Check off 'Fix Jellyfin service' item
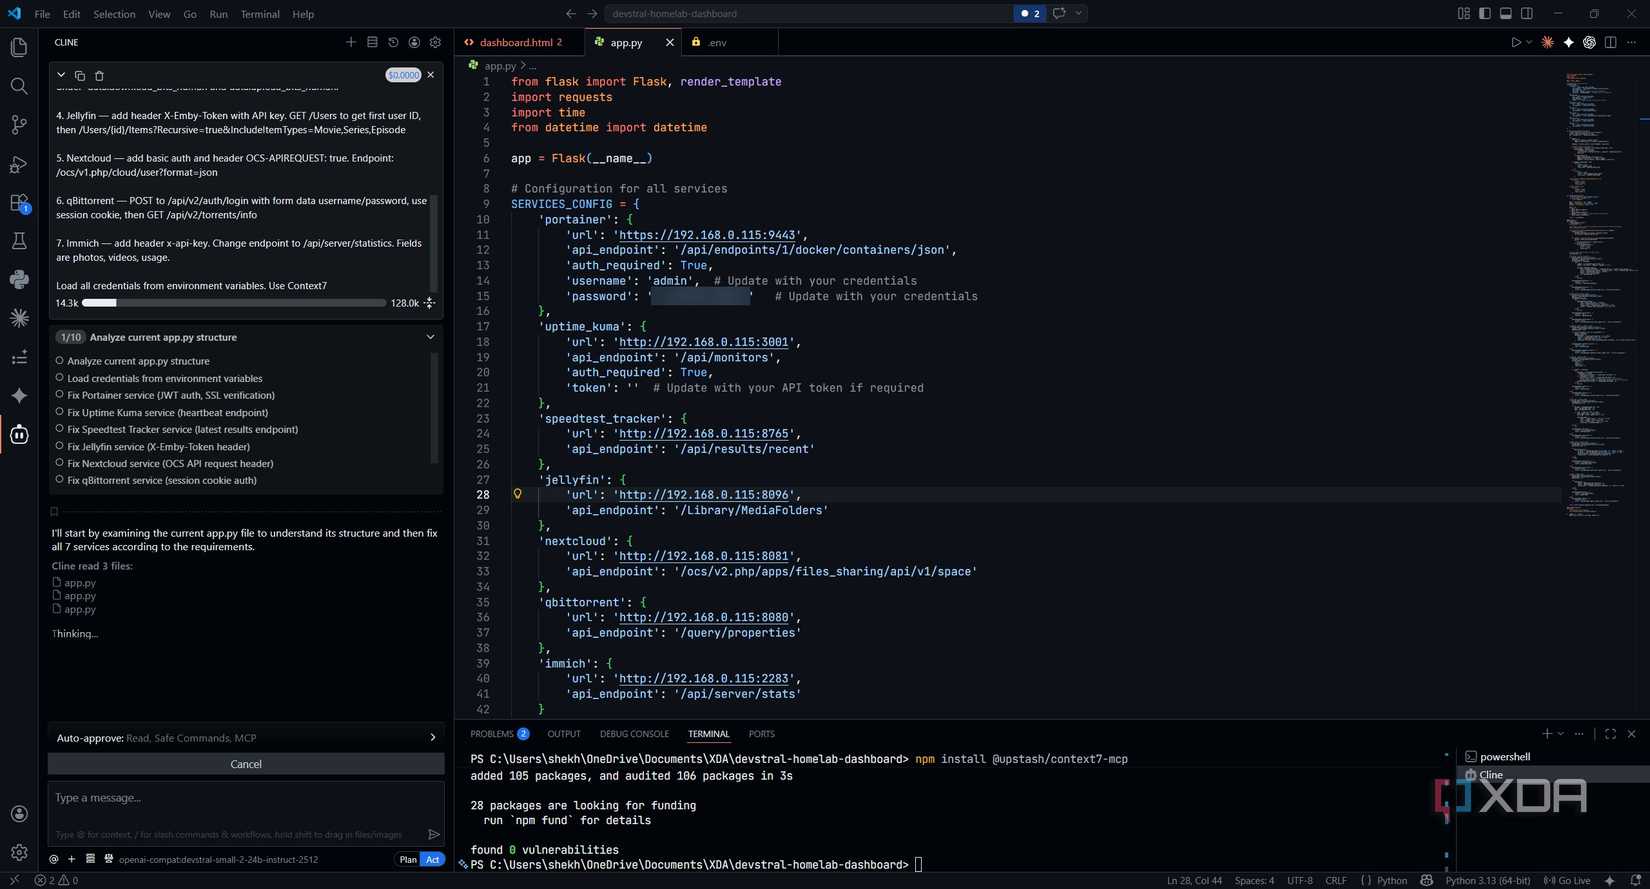 [x=59, y=446]
